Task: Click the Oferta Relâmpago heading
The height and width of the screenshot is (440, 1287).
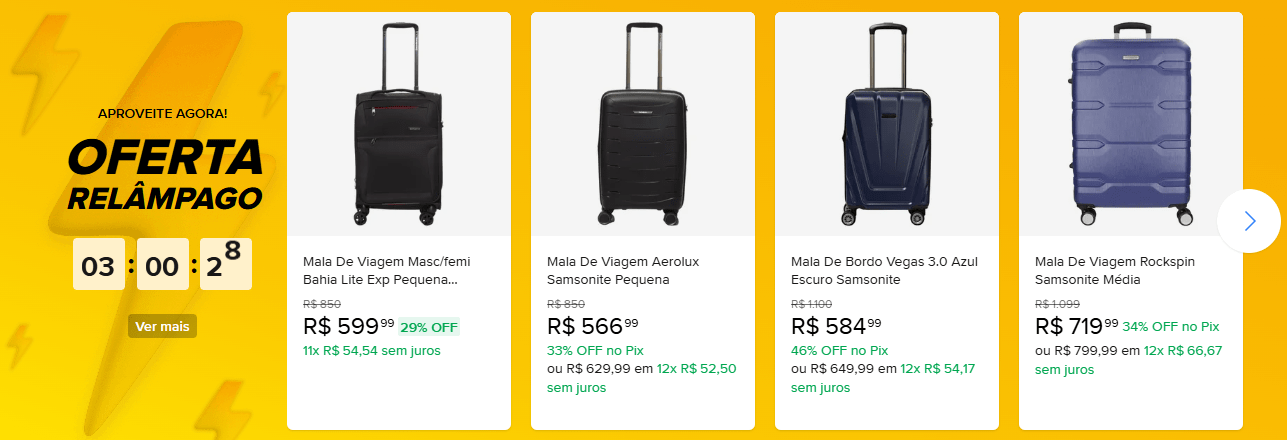Action: click(165, 175)
